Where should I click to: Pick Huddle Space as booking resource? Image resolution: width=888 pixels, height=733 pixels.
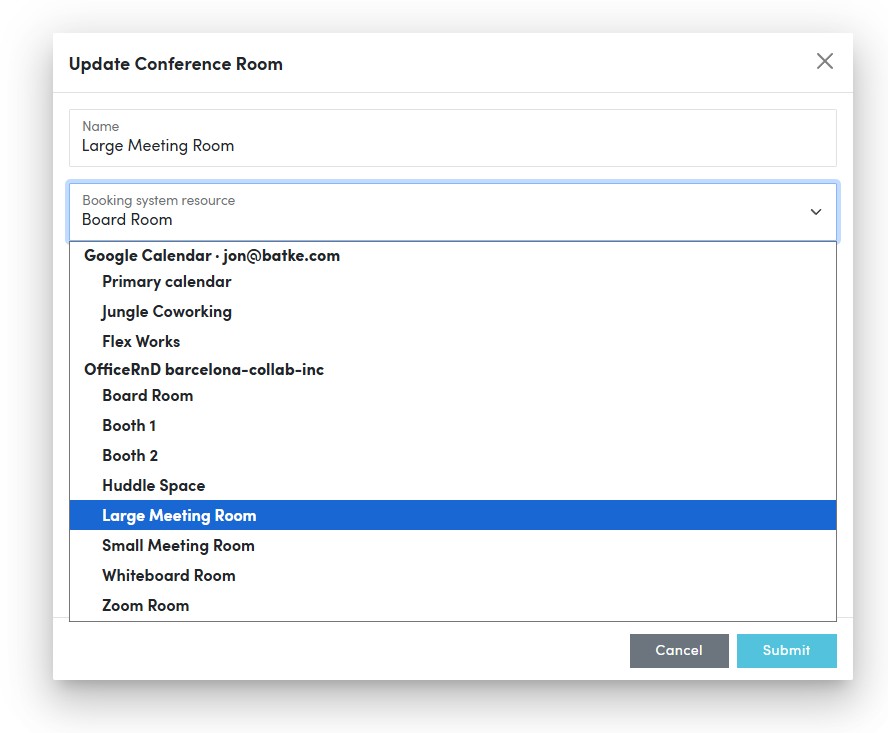point(153,485)
